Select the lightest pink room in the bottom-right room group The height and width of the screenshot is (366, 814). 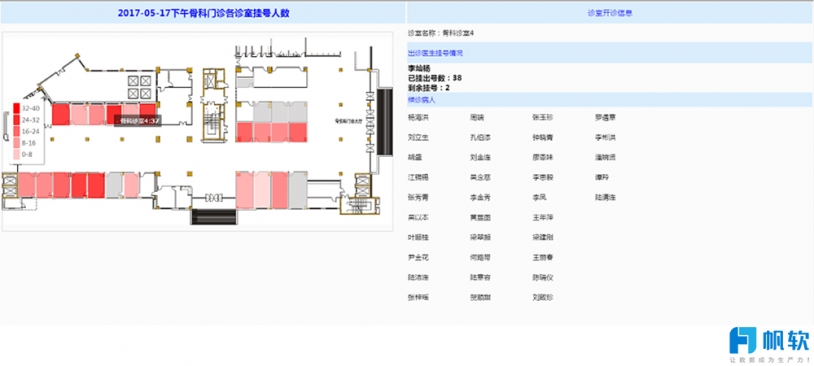click(262, 190)
